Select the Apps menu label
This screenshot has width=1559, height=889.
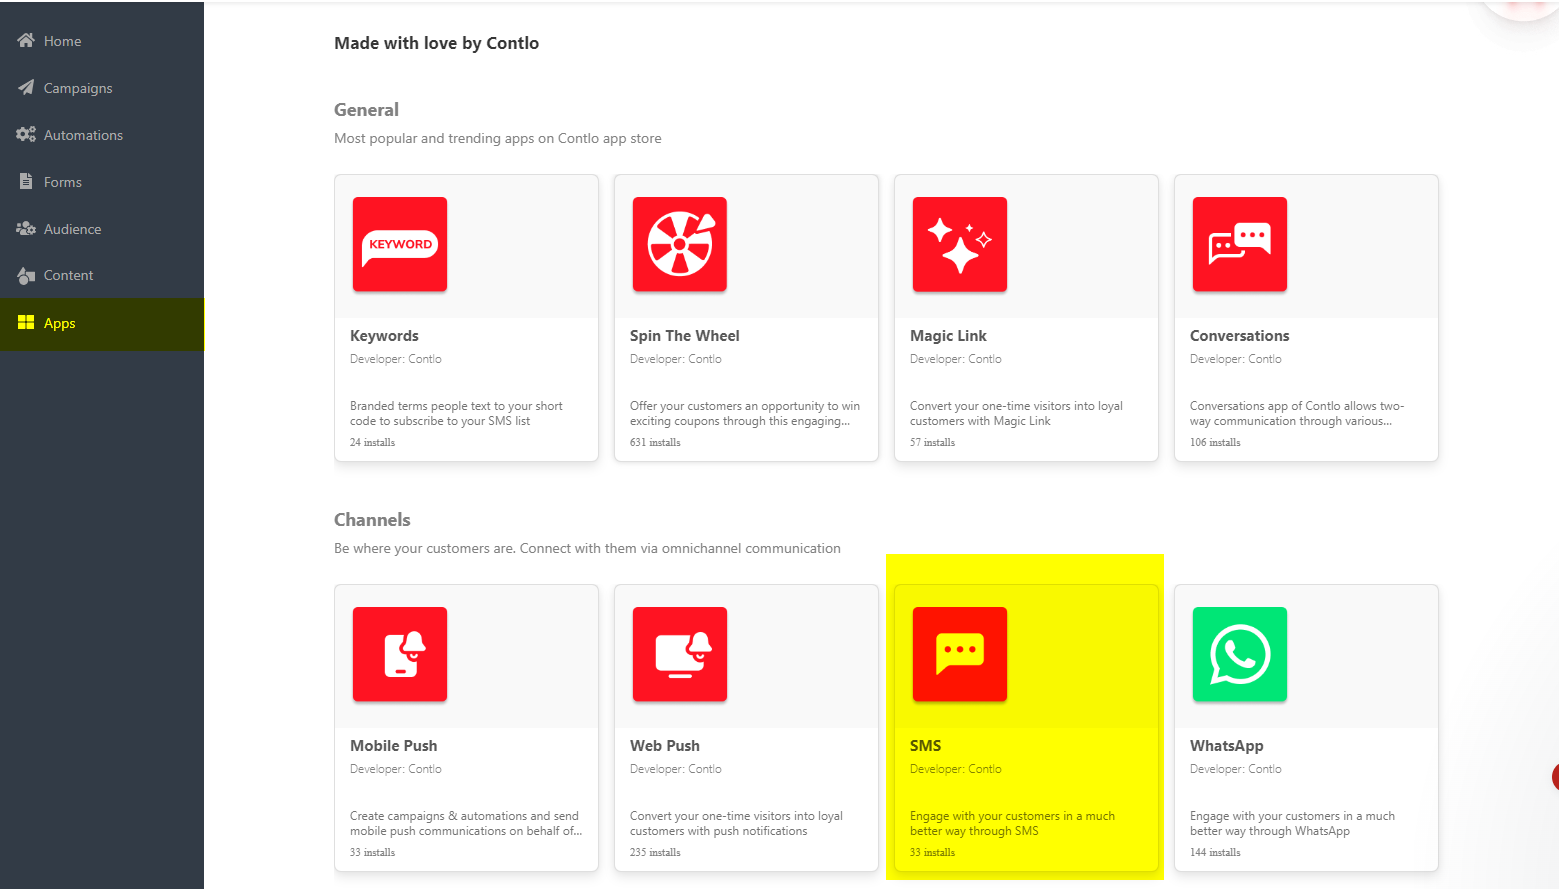pyautogui.click(x=60, y=323)
